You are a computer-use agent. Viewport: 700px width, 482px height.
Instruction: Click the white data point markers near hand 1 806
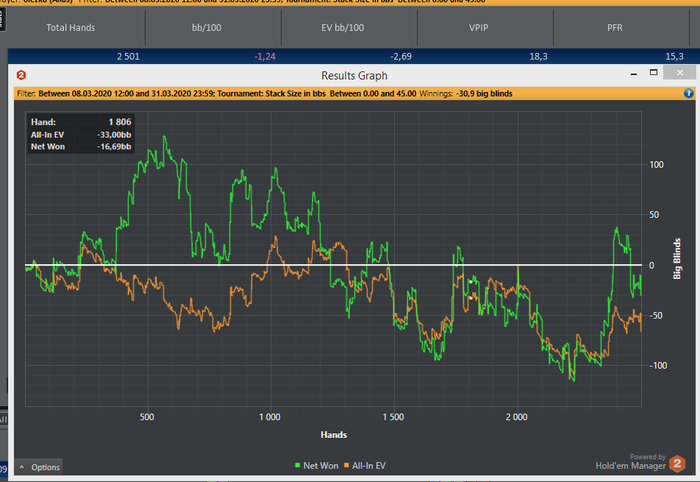(x=471, y=290)
